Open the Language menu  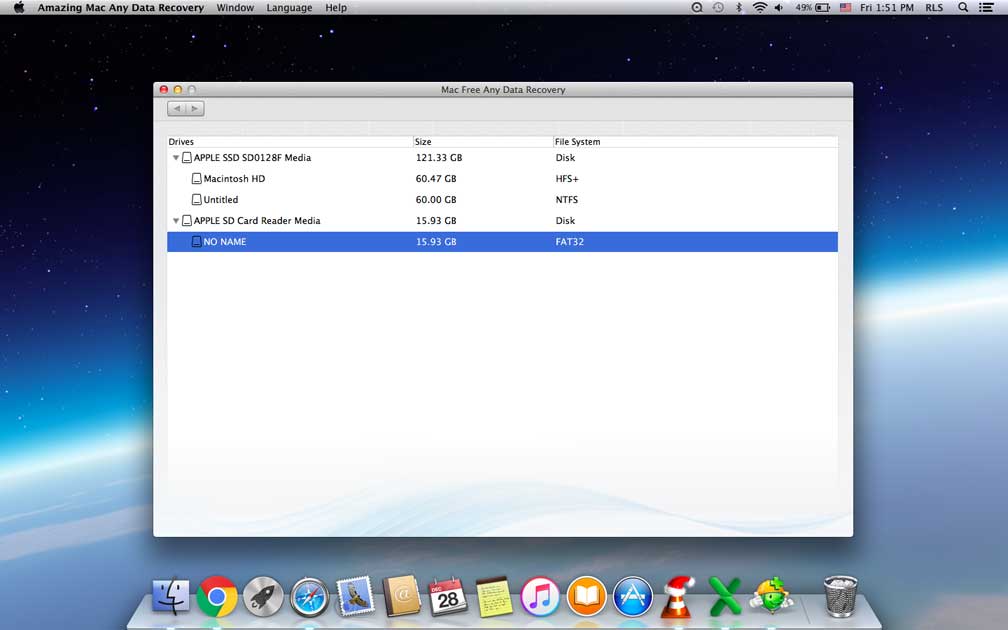pyautogui.click(x=289, y=8)
